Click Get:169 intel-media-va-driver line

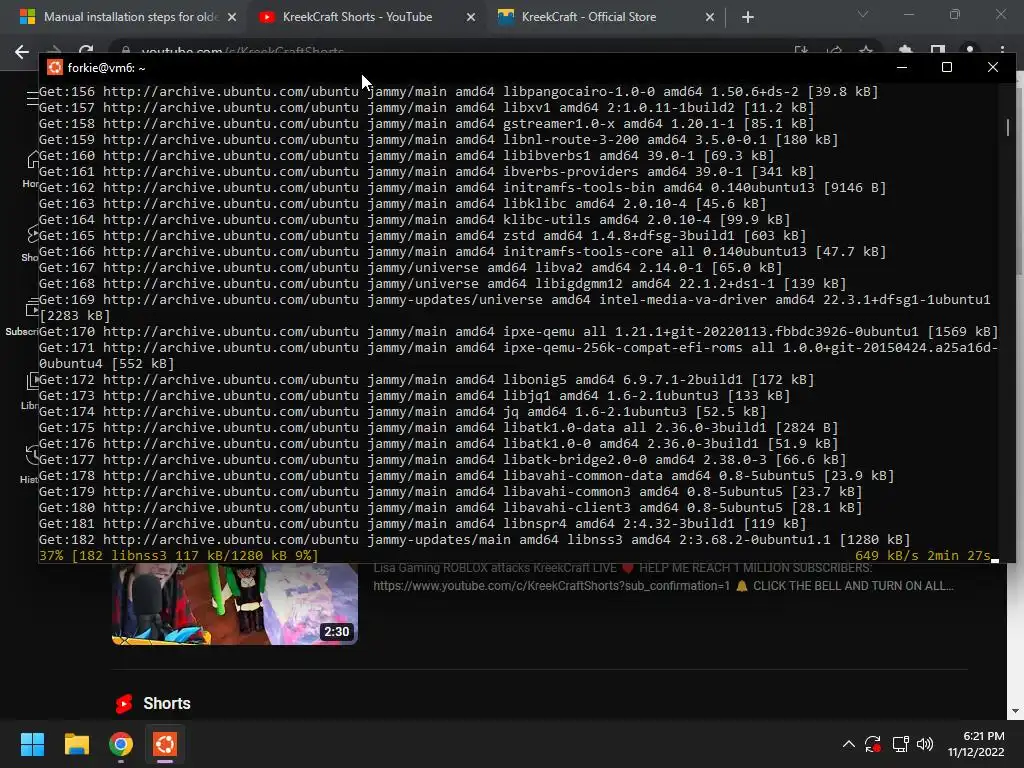[x=515, y=308]
